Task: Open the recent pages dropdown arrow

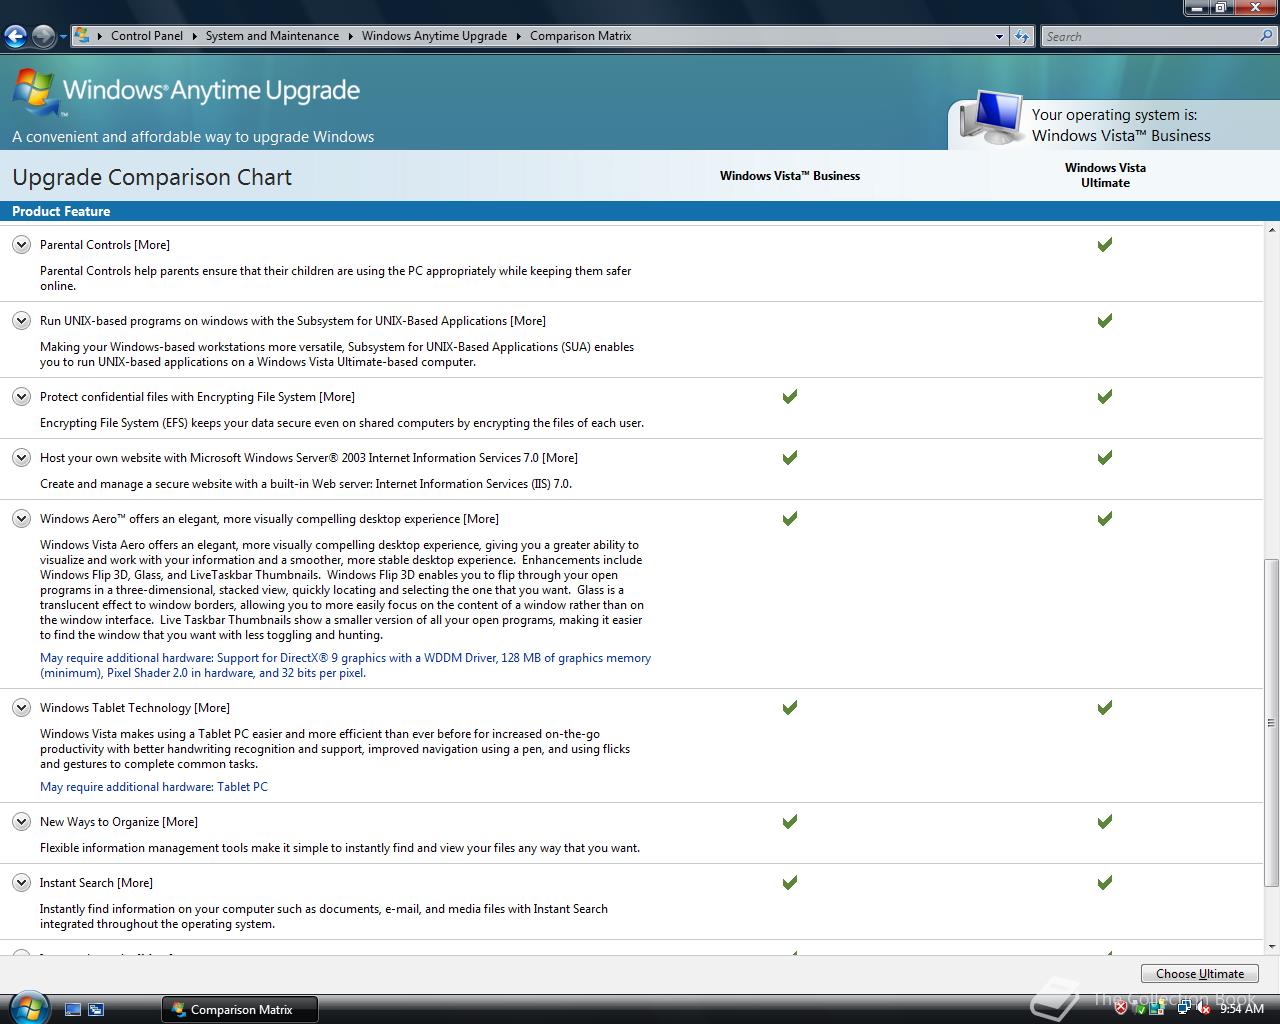Action: 63,37
